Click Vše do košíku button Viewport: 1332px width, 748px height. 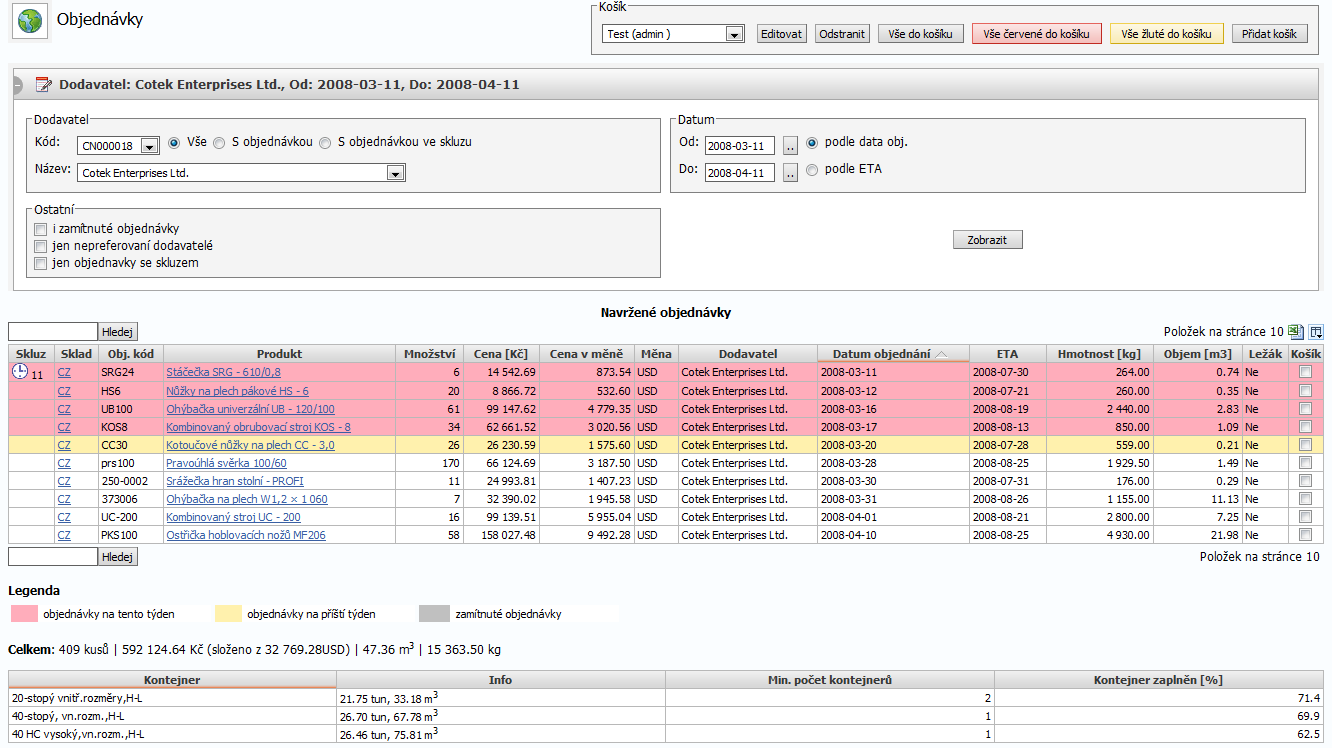coord(921,33)
